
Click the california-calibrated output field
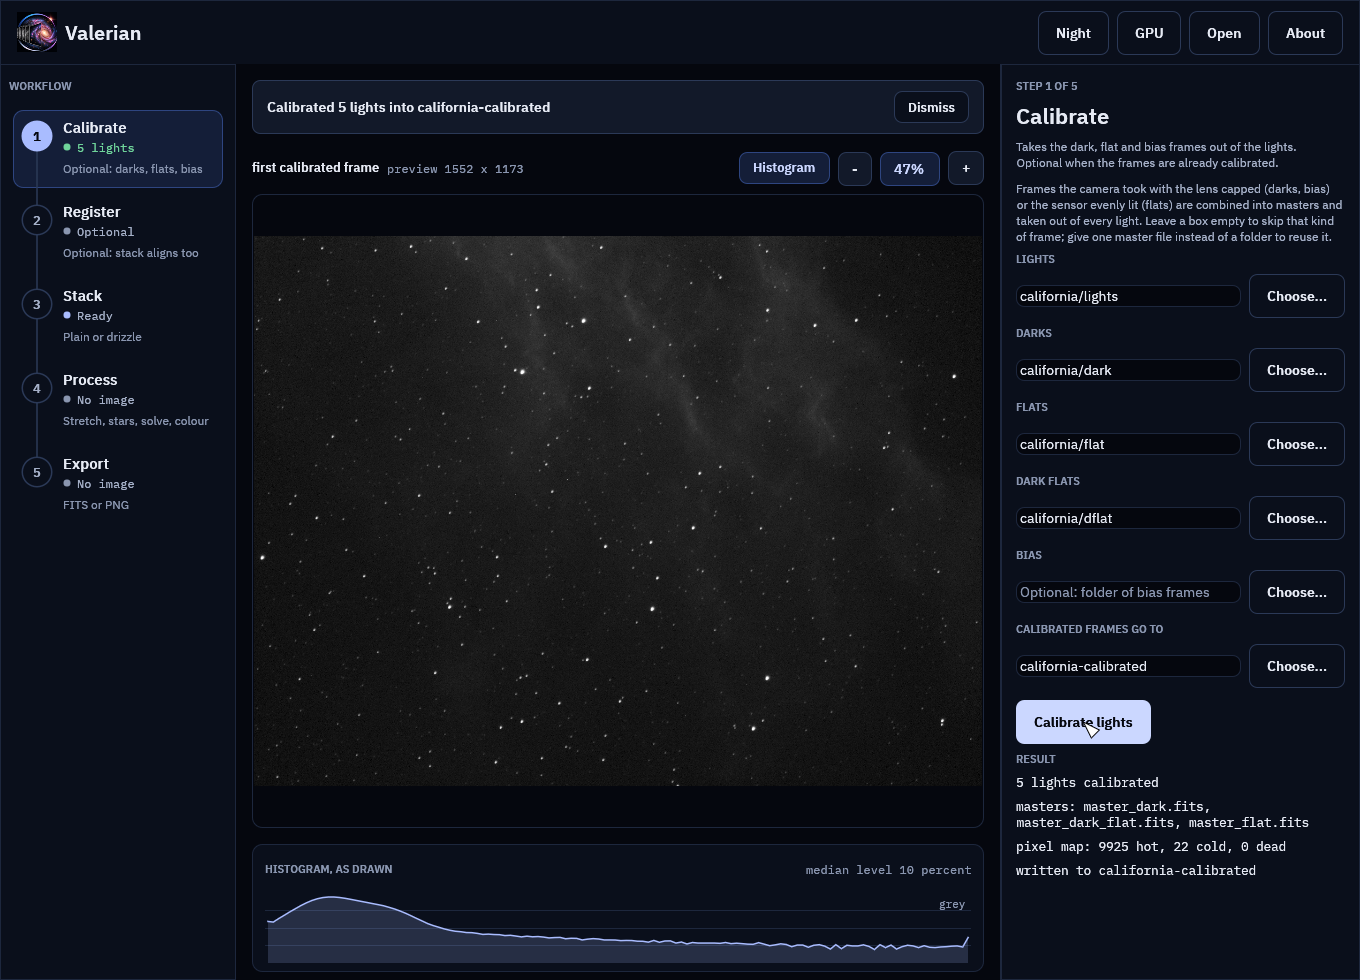[x=1128, y=666]
